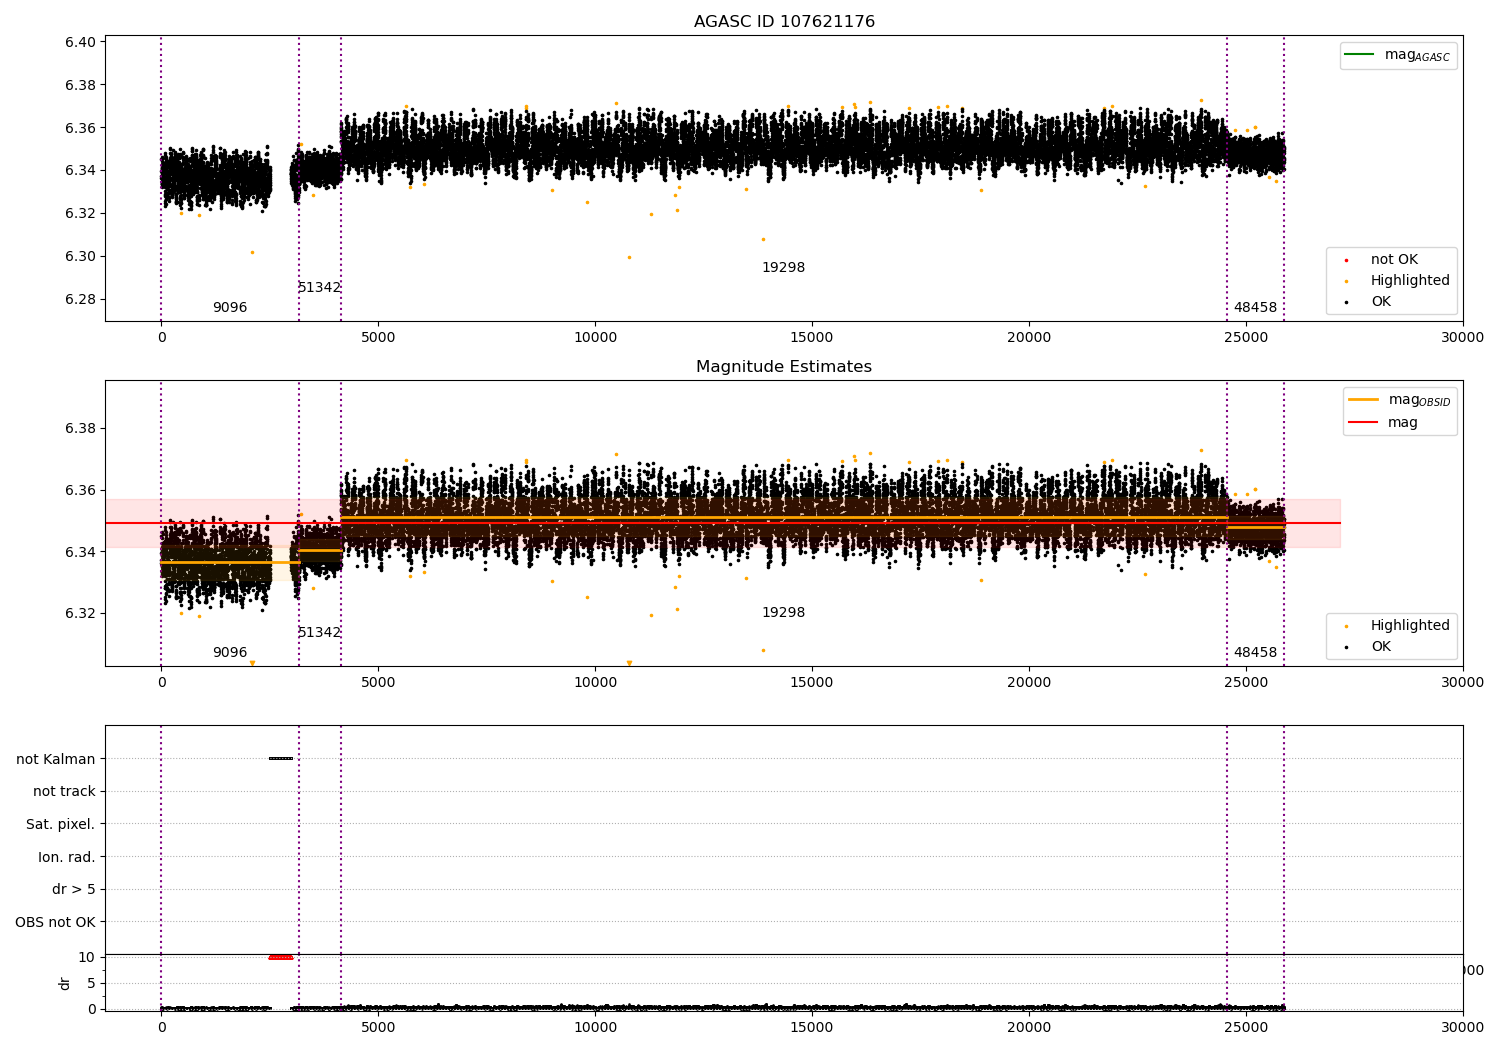Select 'Highlighted' in top plot legend

tap(1410, 281)
